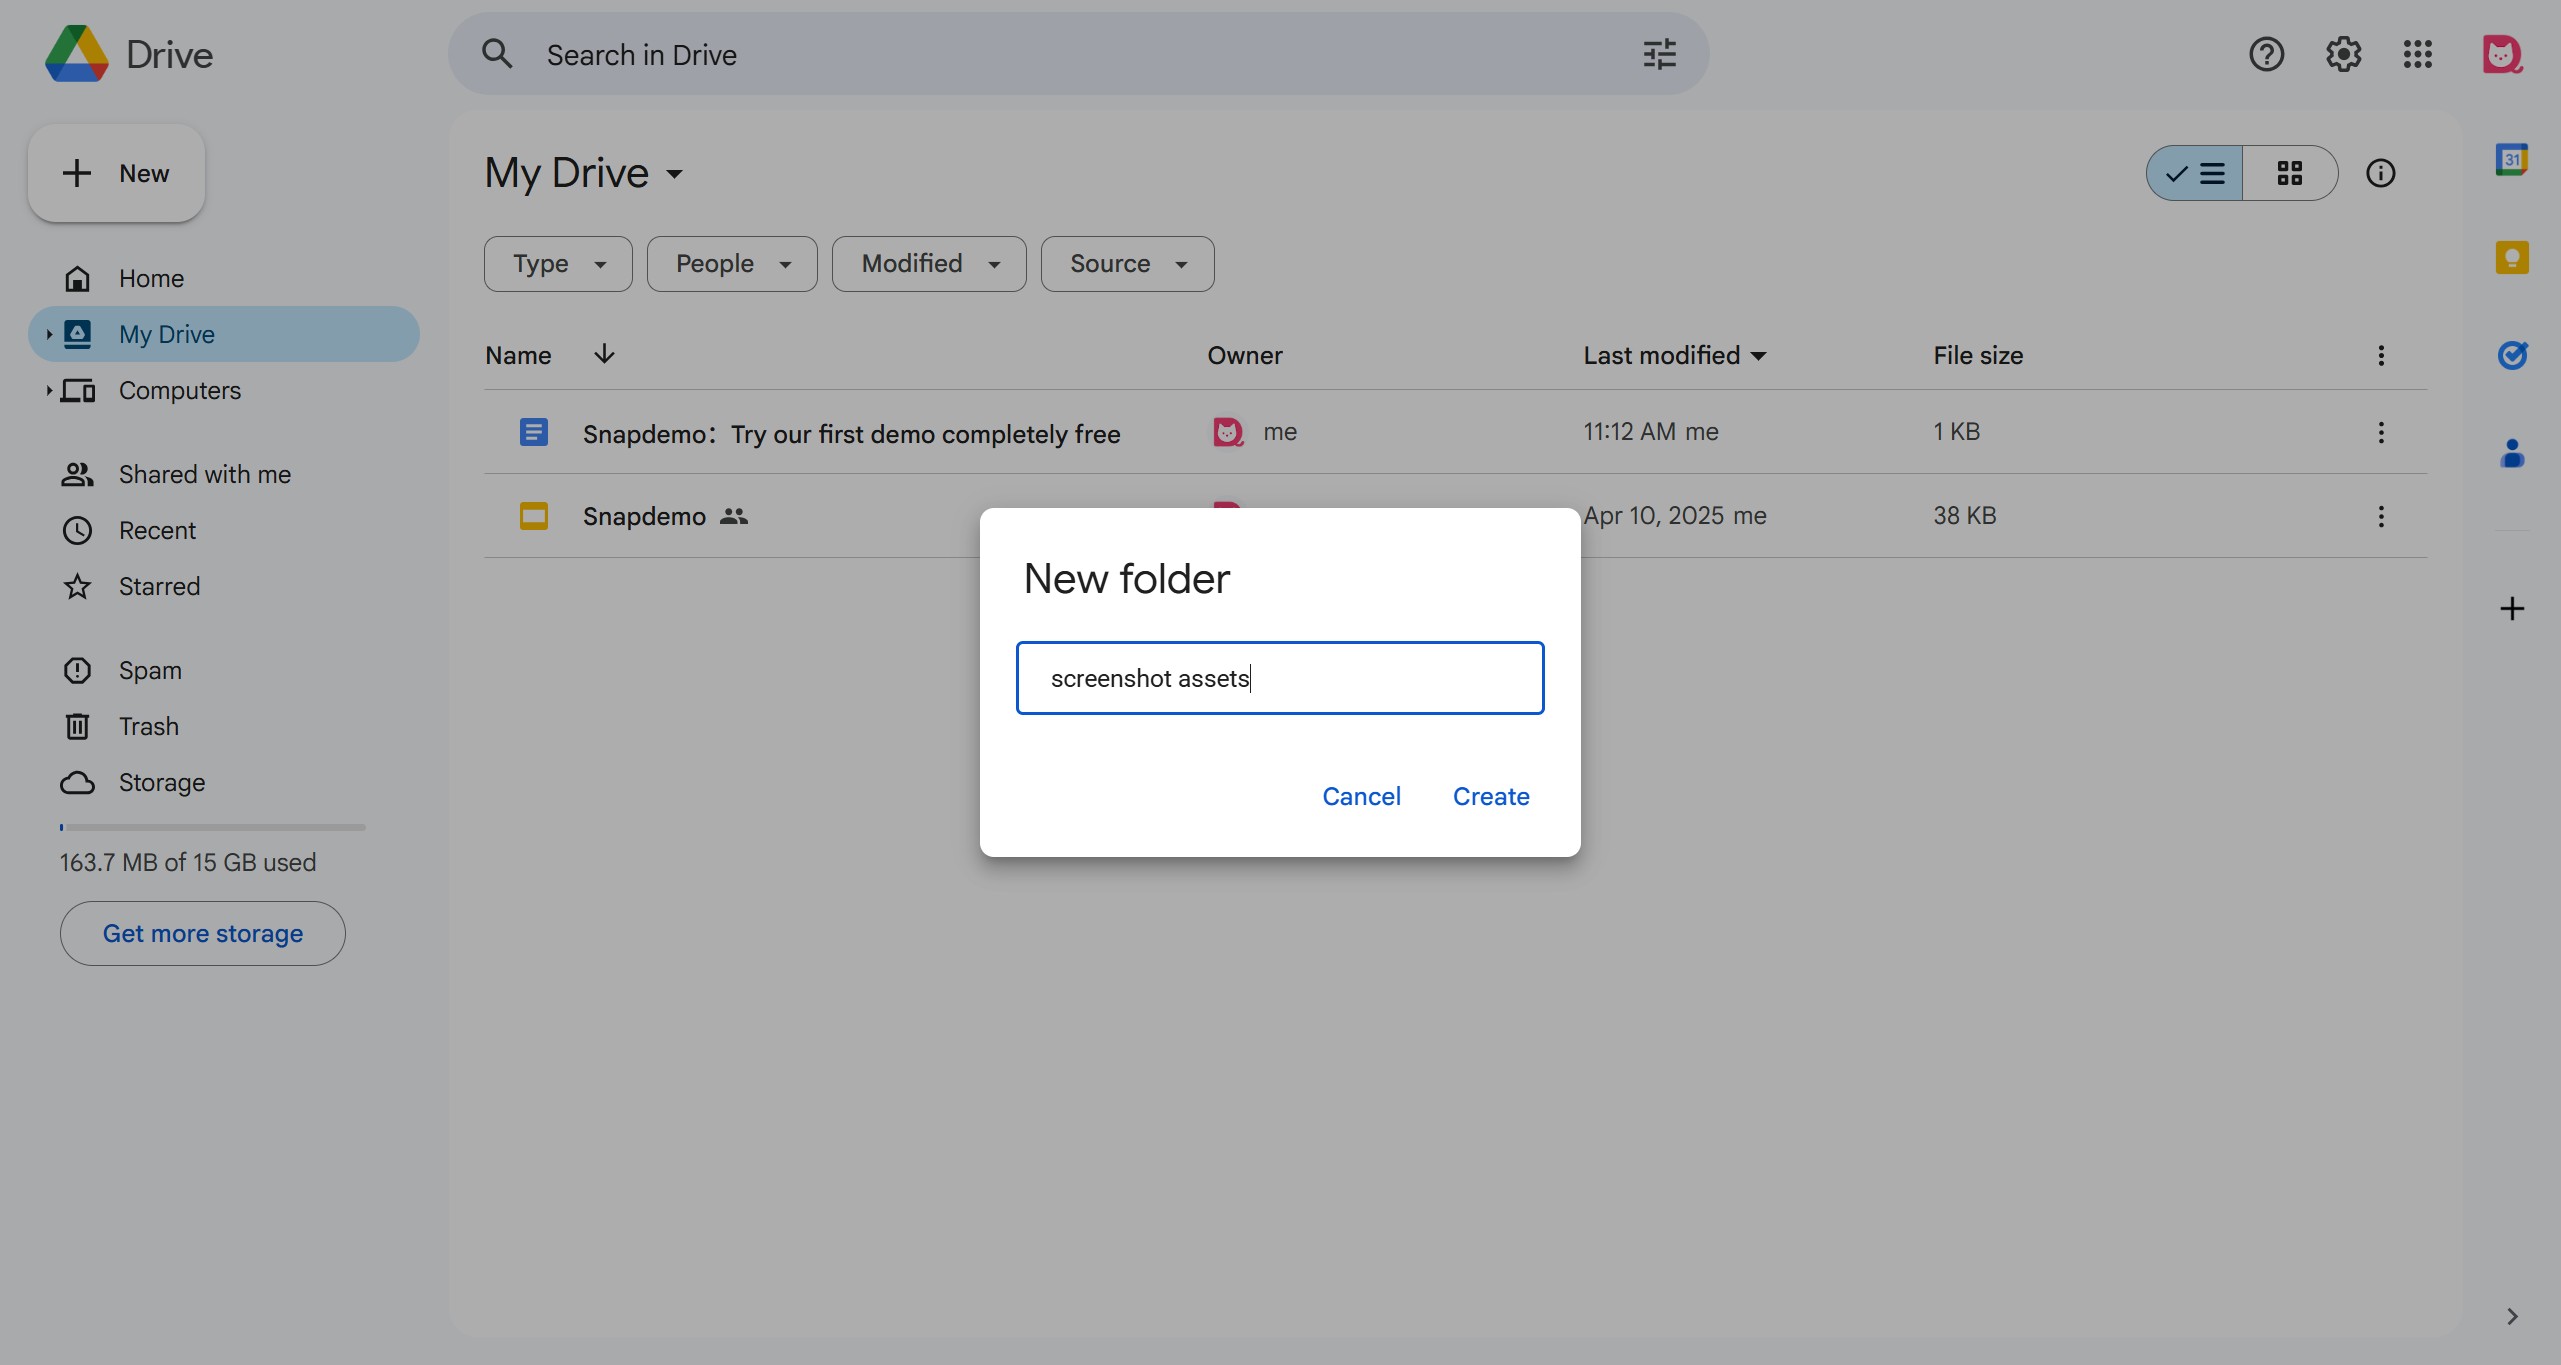Open the Modified filter dropdown

click(929, 264)
